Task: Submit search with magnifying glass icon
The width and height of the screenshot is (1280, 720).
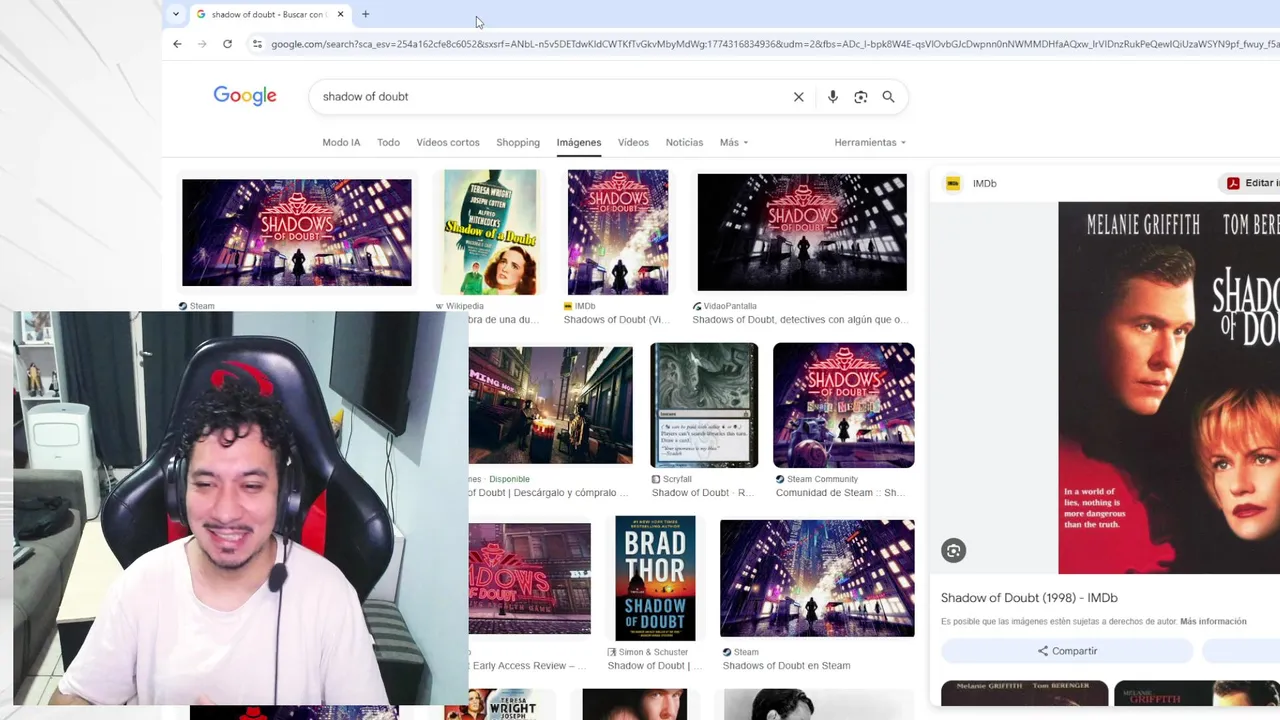Action: [888, 97]
